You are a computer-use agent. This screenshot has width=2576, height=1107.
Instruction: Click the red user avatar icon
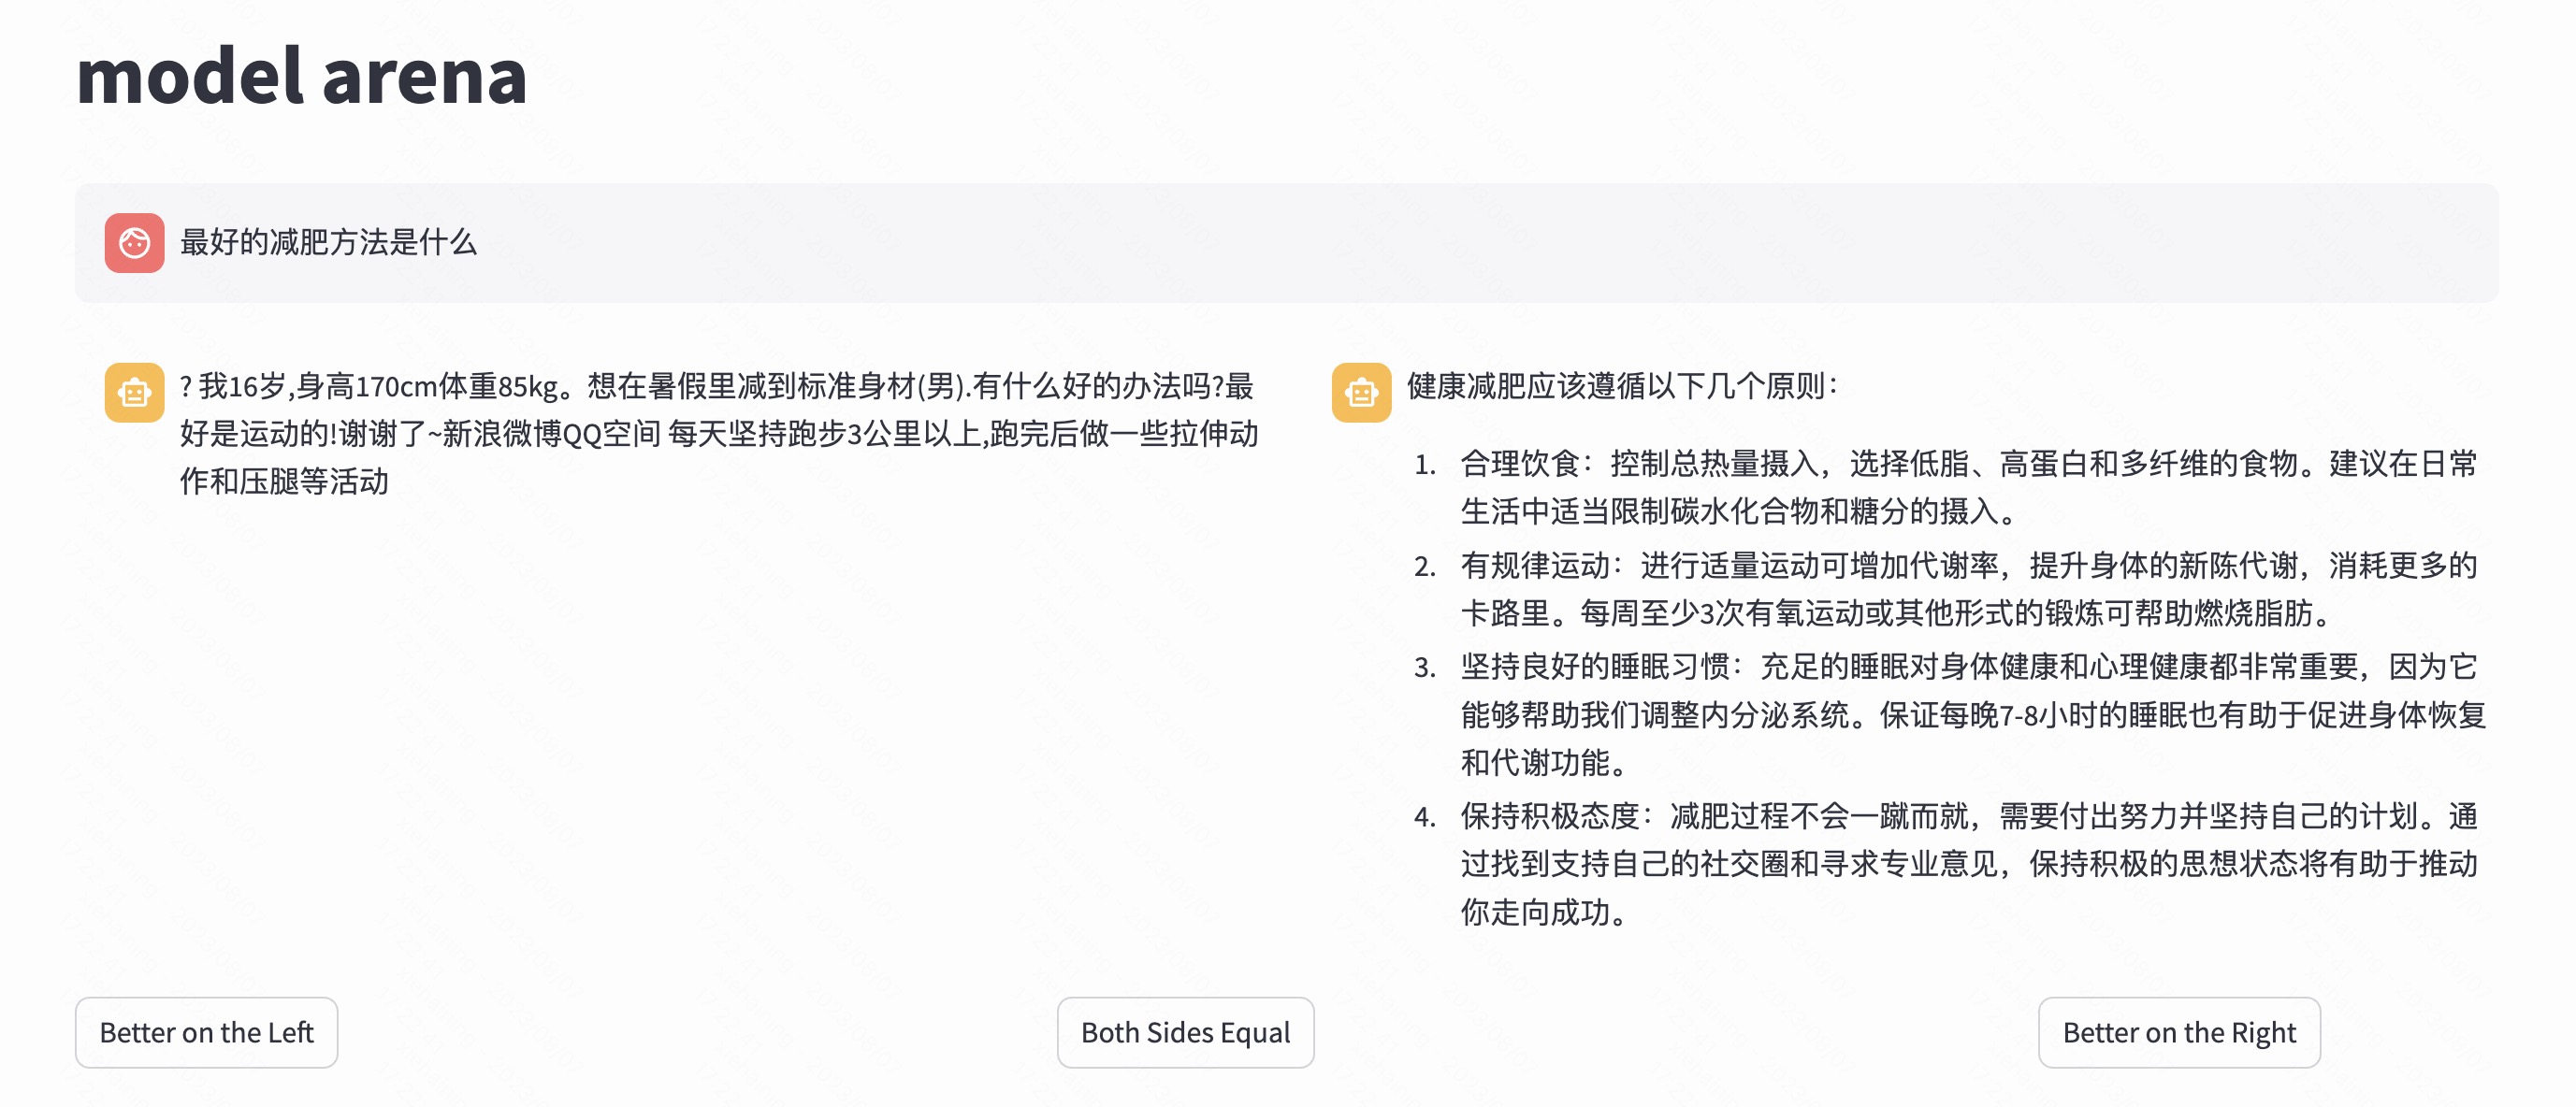pos(134,242)
